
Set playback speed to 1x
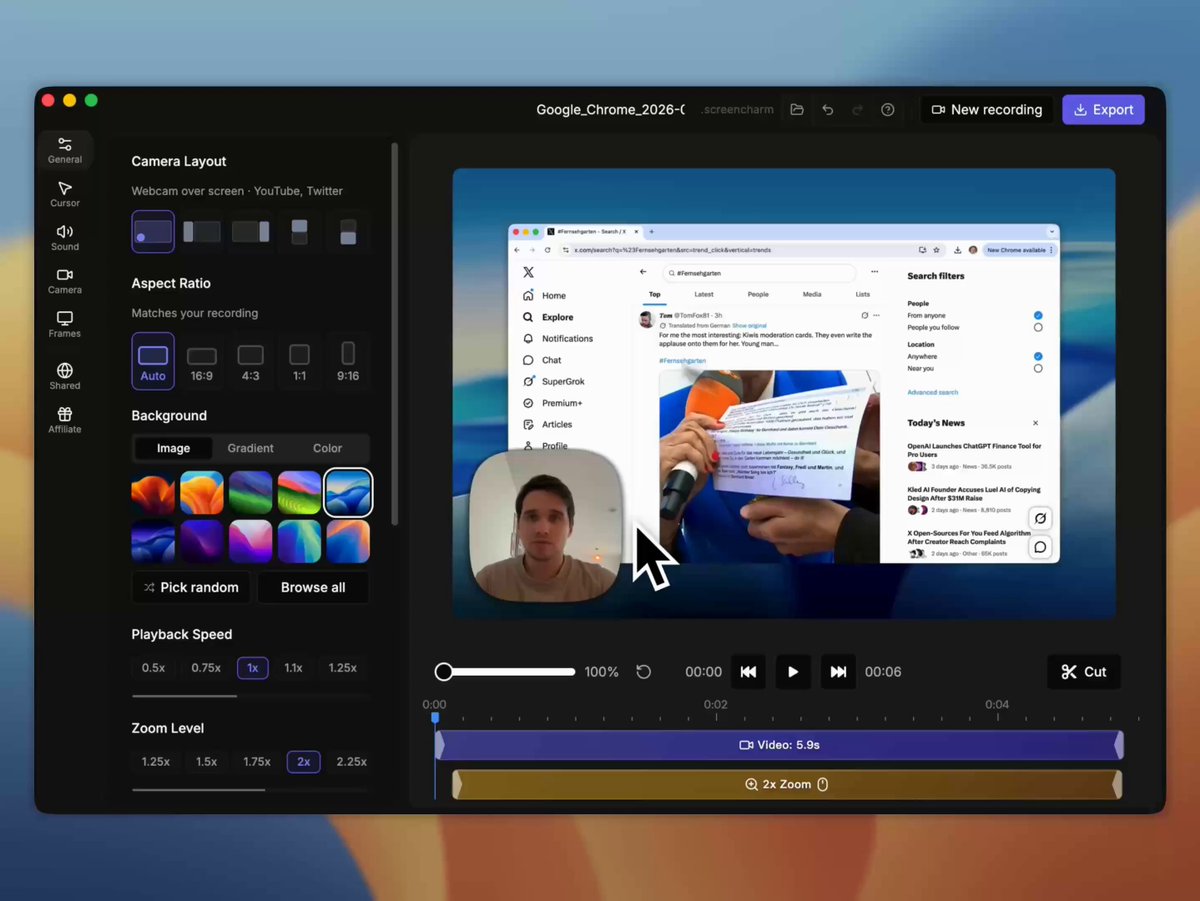(x=253, y=668)
